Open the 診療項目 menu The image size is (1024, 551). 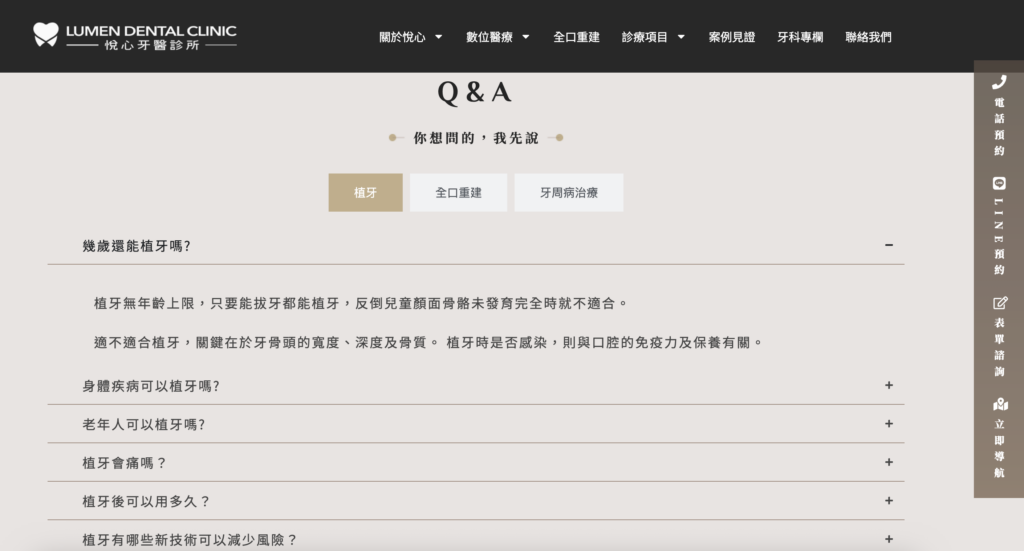[x=645, y=37]
